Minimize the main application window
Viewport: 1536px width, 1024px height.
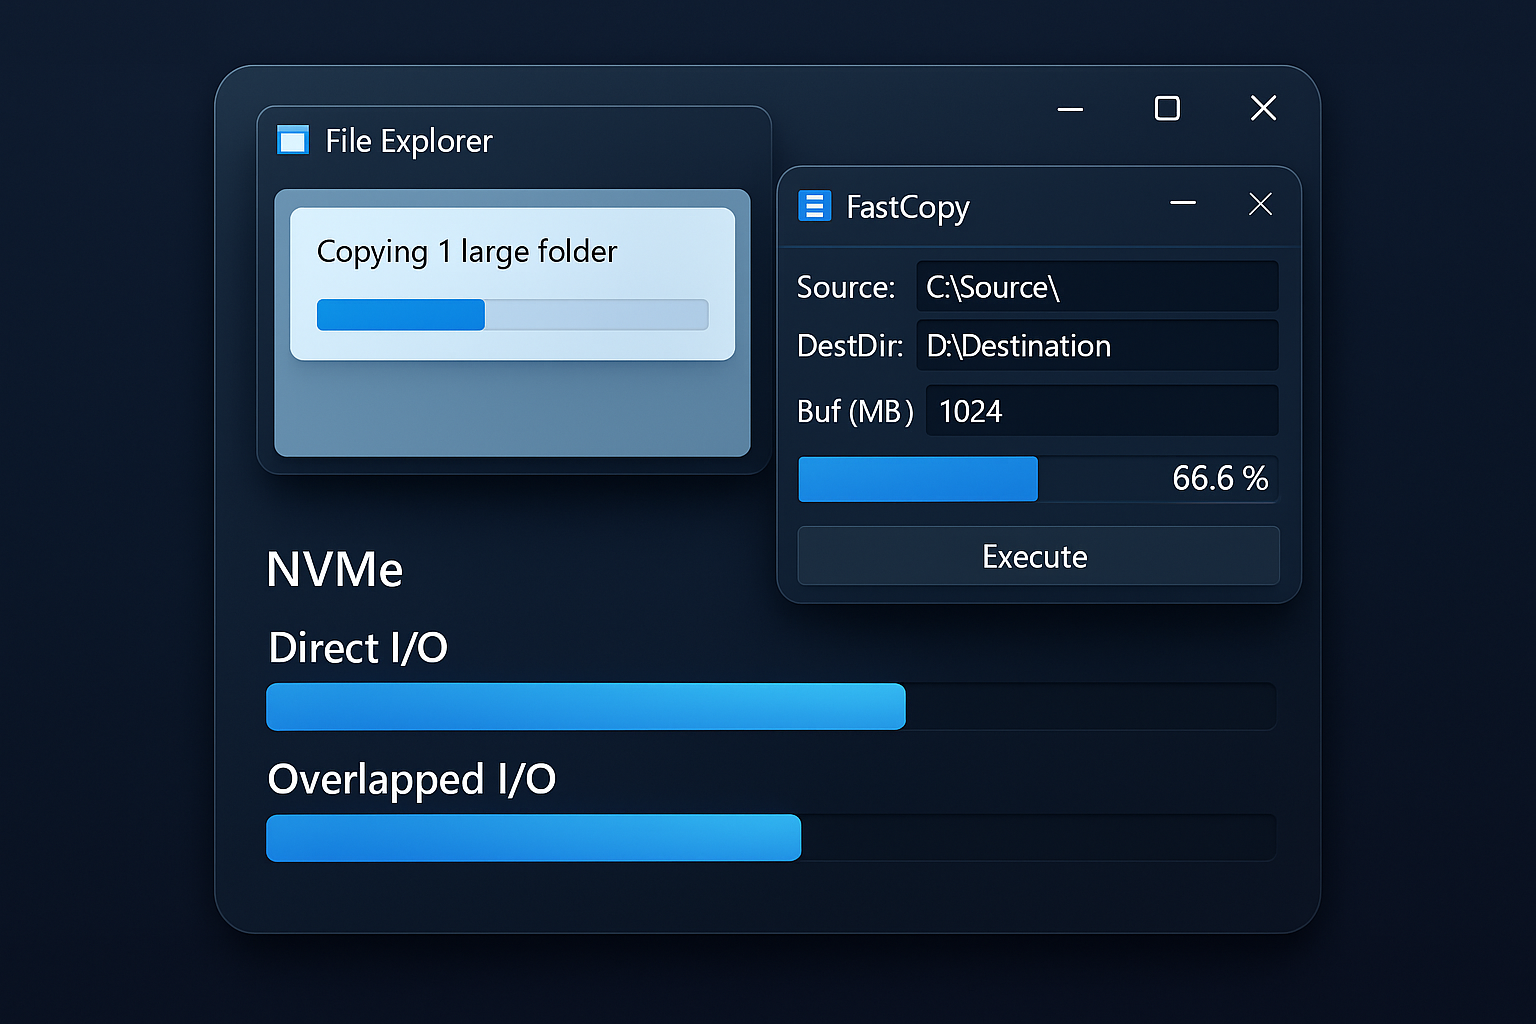1070,109
